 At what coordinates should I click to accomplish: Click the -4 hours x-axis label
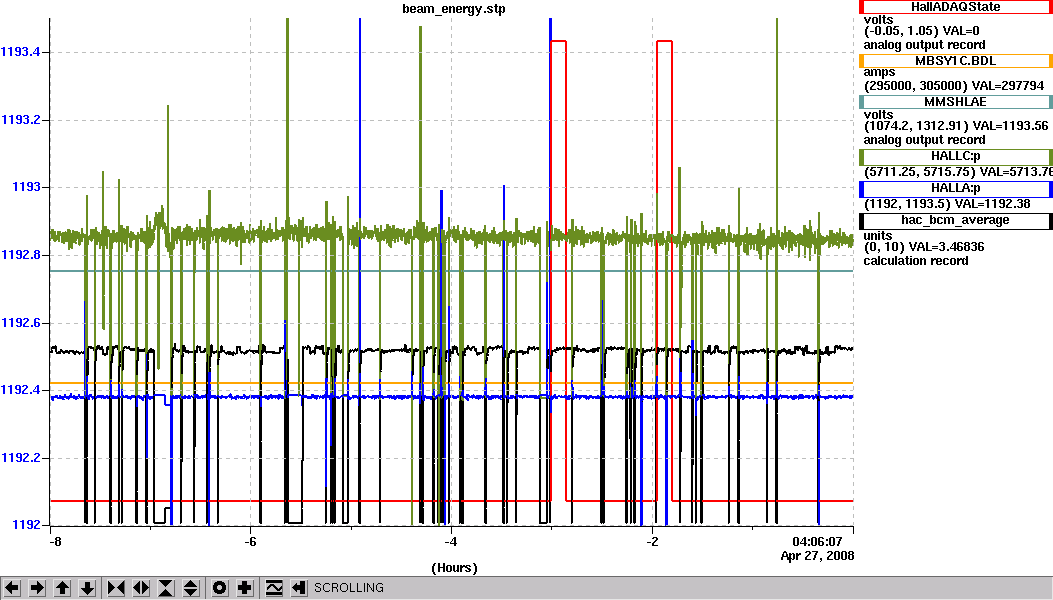pyautogui.click(x=451, y=542)
